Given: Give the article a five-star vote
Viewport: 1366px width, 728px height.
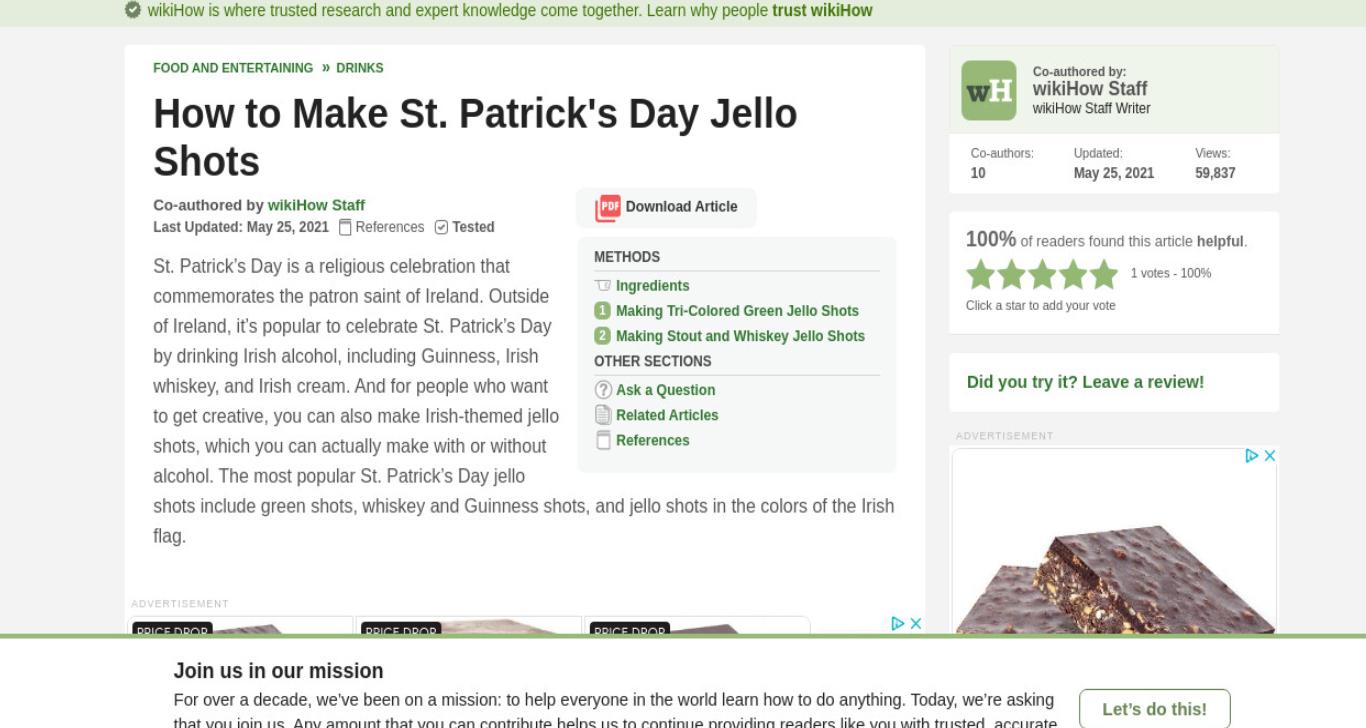Looking at the screenshot, I should pos(1104,274).
